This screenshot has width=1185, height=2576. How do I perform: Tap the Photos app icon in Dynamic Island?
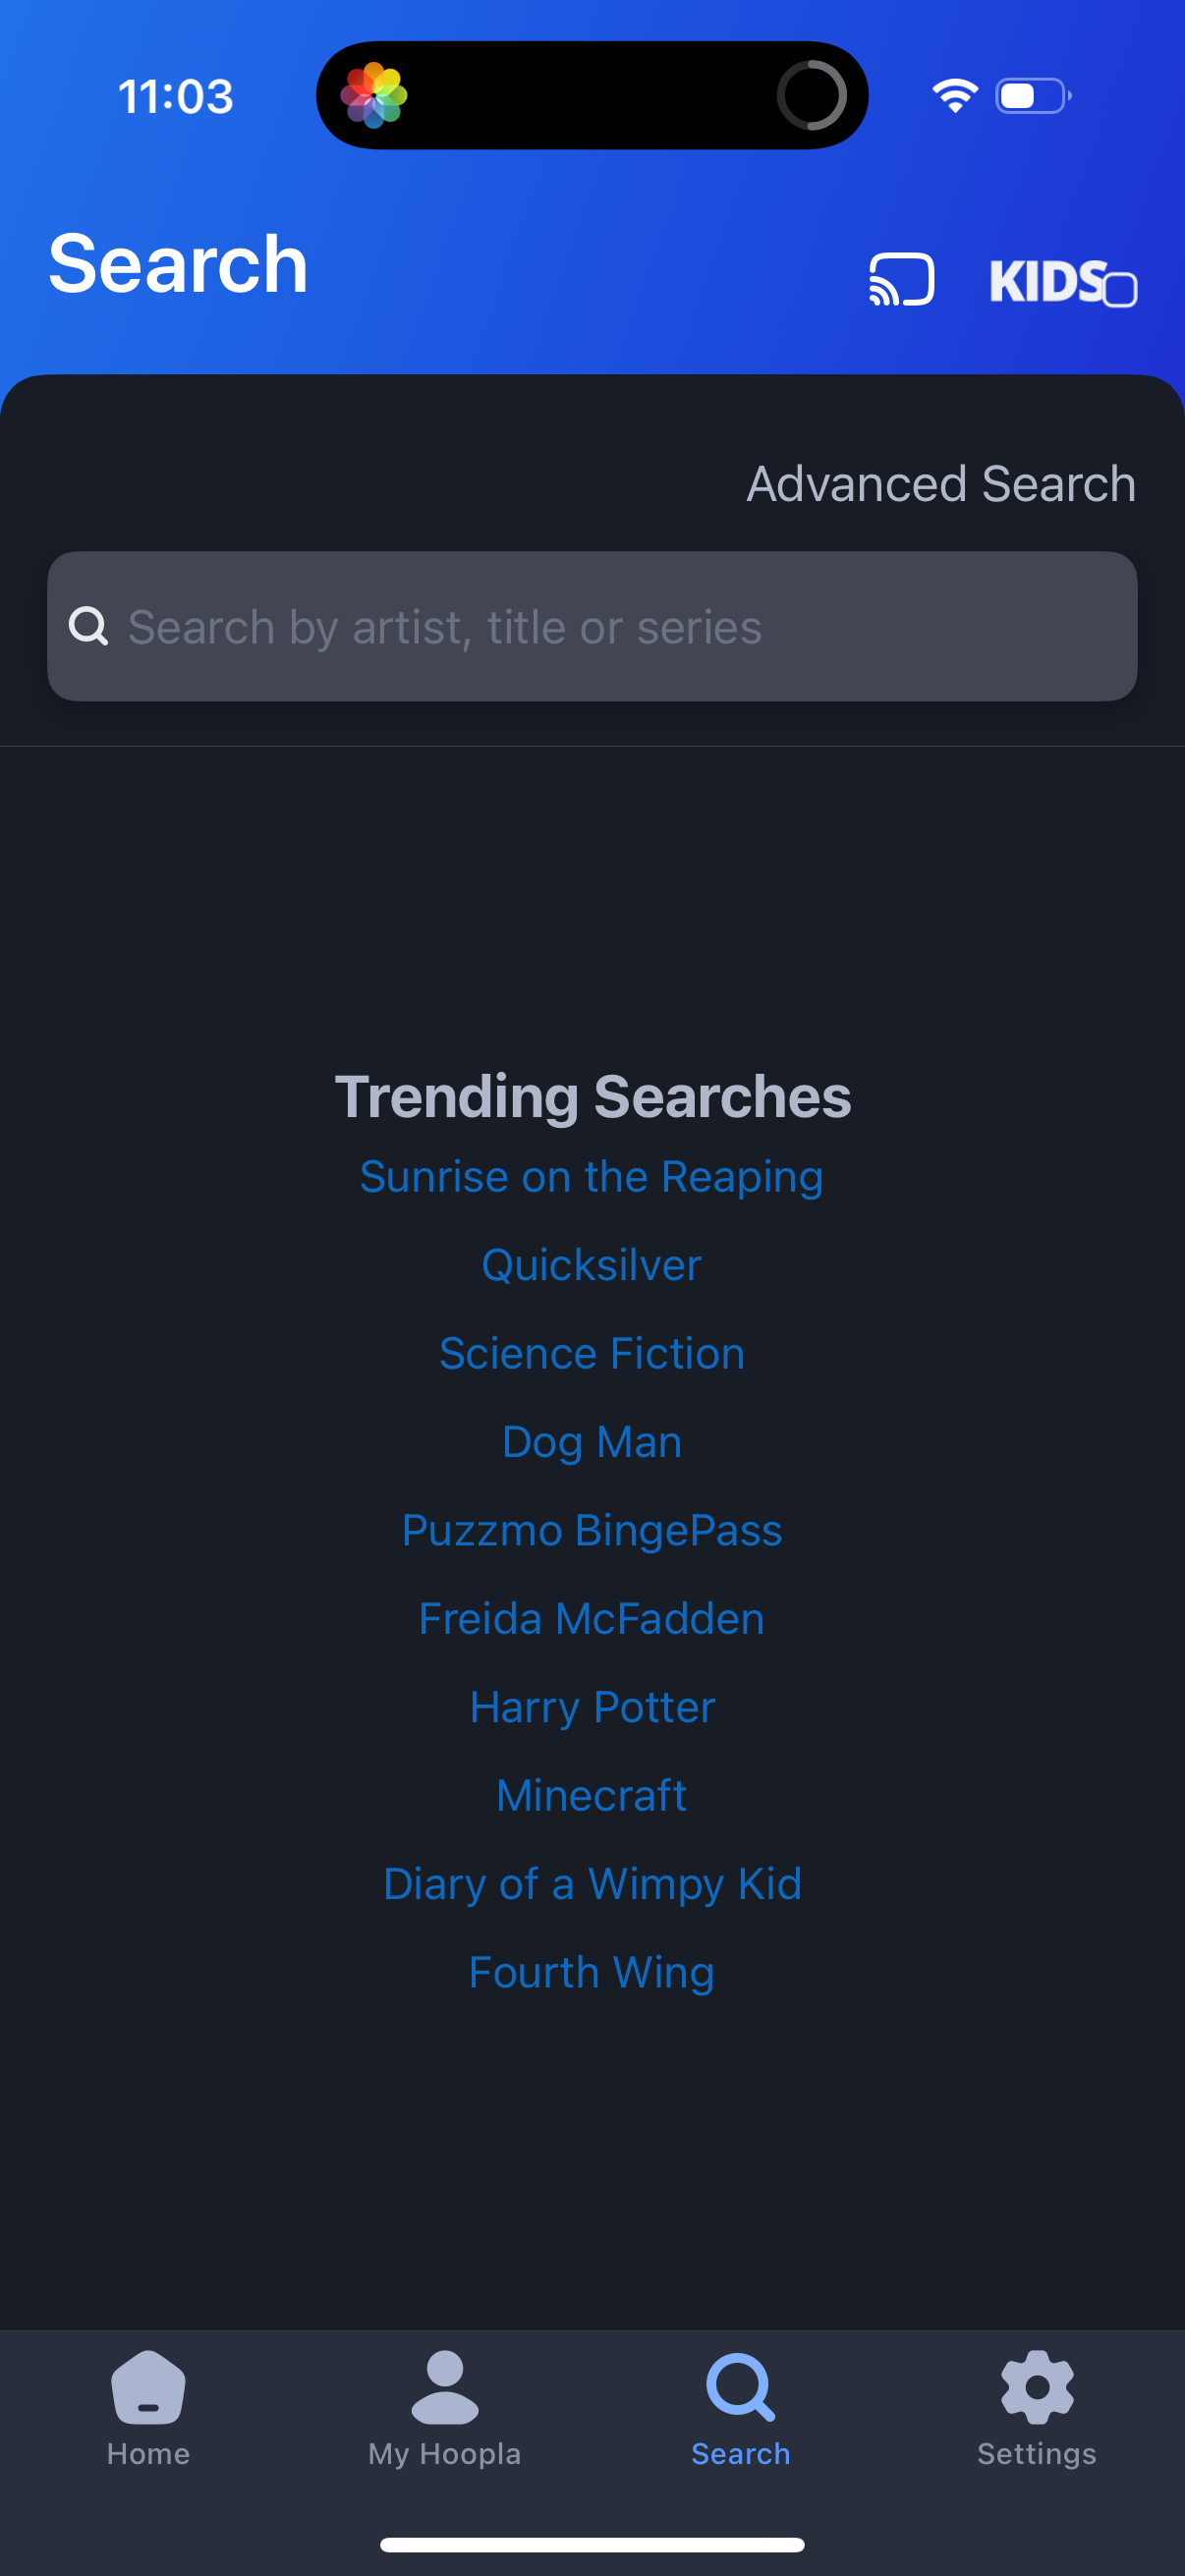(x=374, y=96)
